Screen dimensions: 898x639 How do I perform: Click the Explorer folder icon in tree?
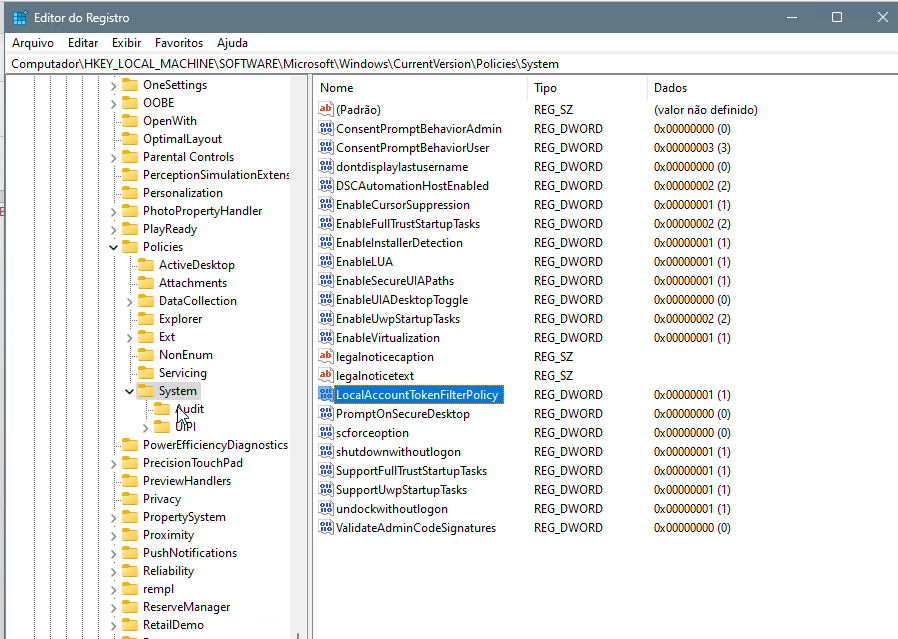(x=146, y=319)
